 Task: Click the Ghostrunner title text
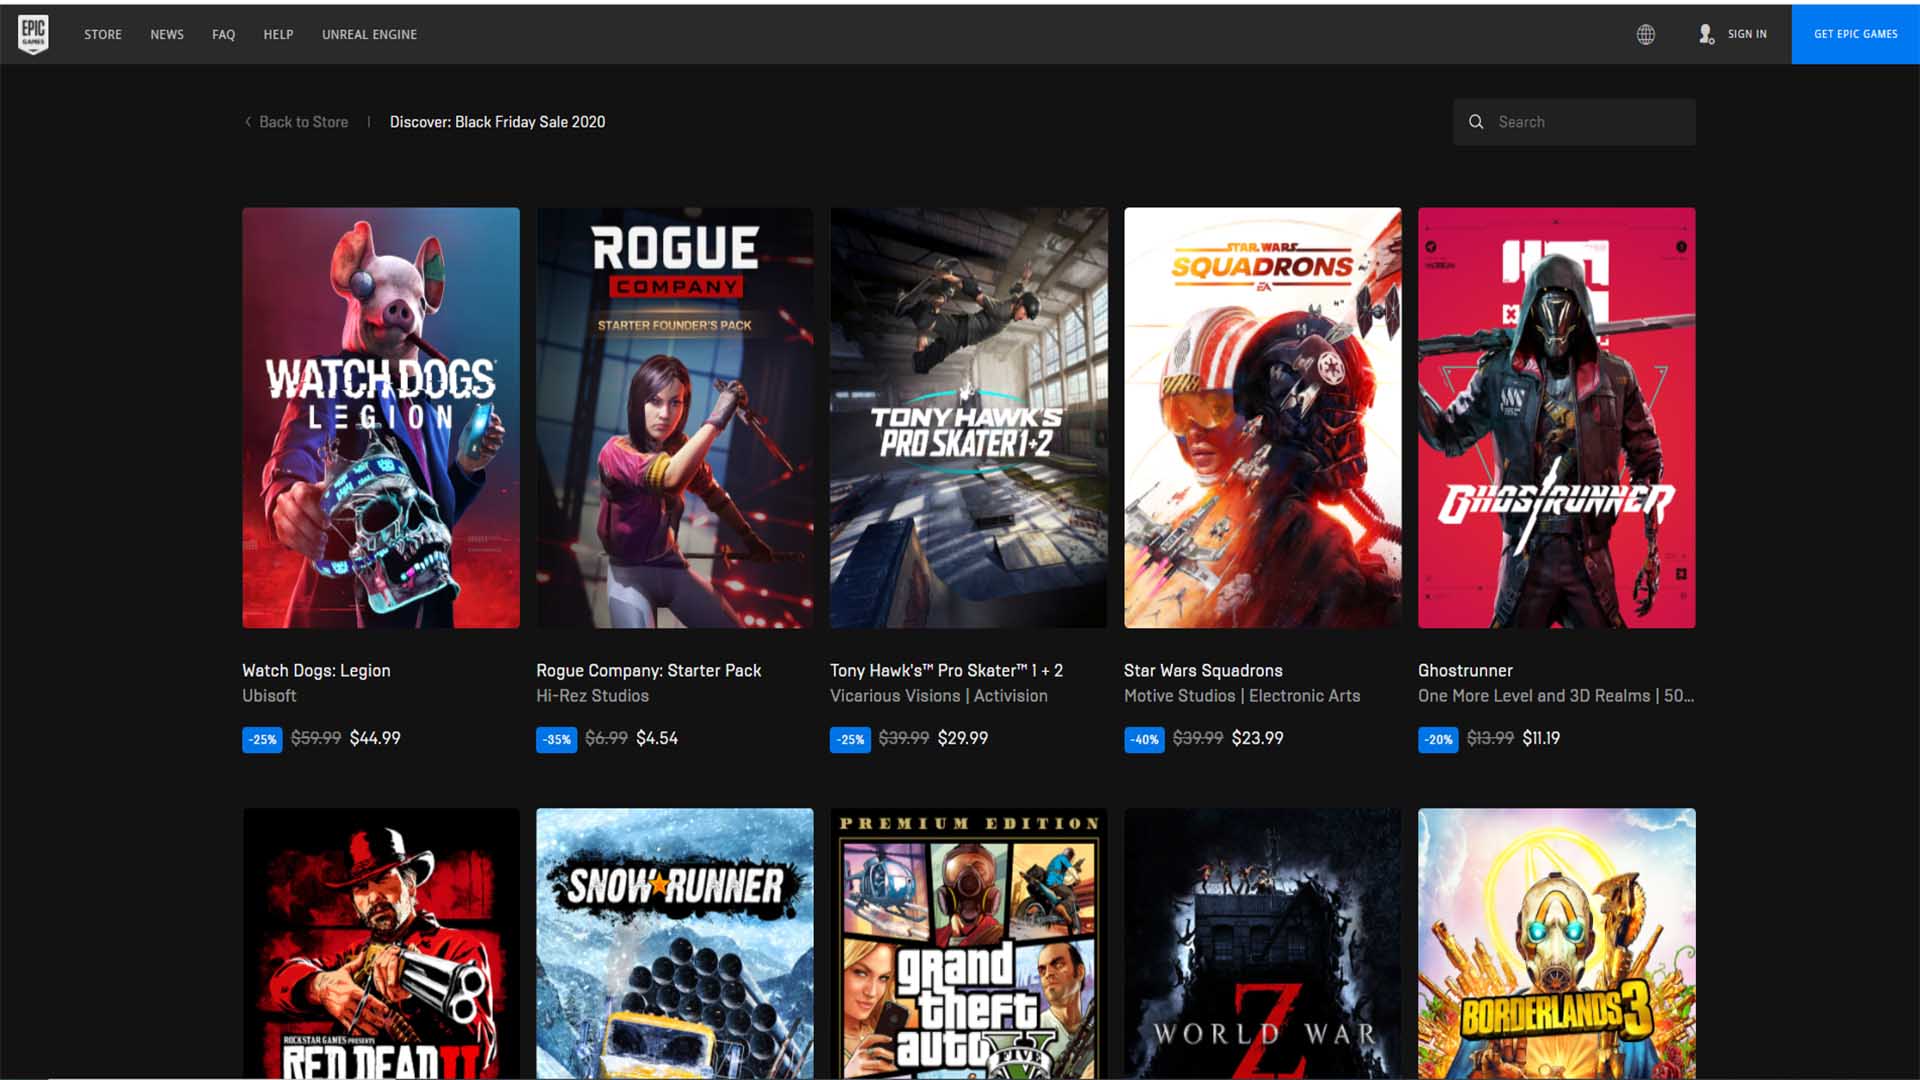[x=1465, y=671]
